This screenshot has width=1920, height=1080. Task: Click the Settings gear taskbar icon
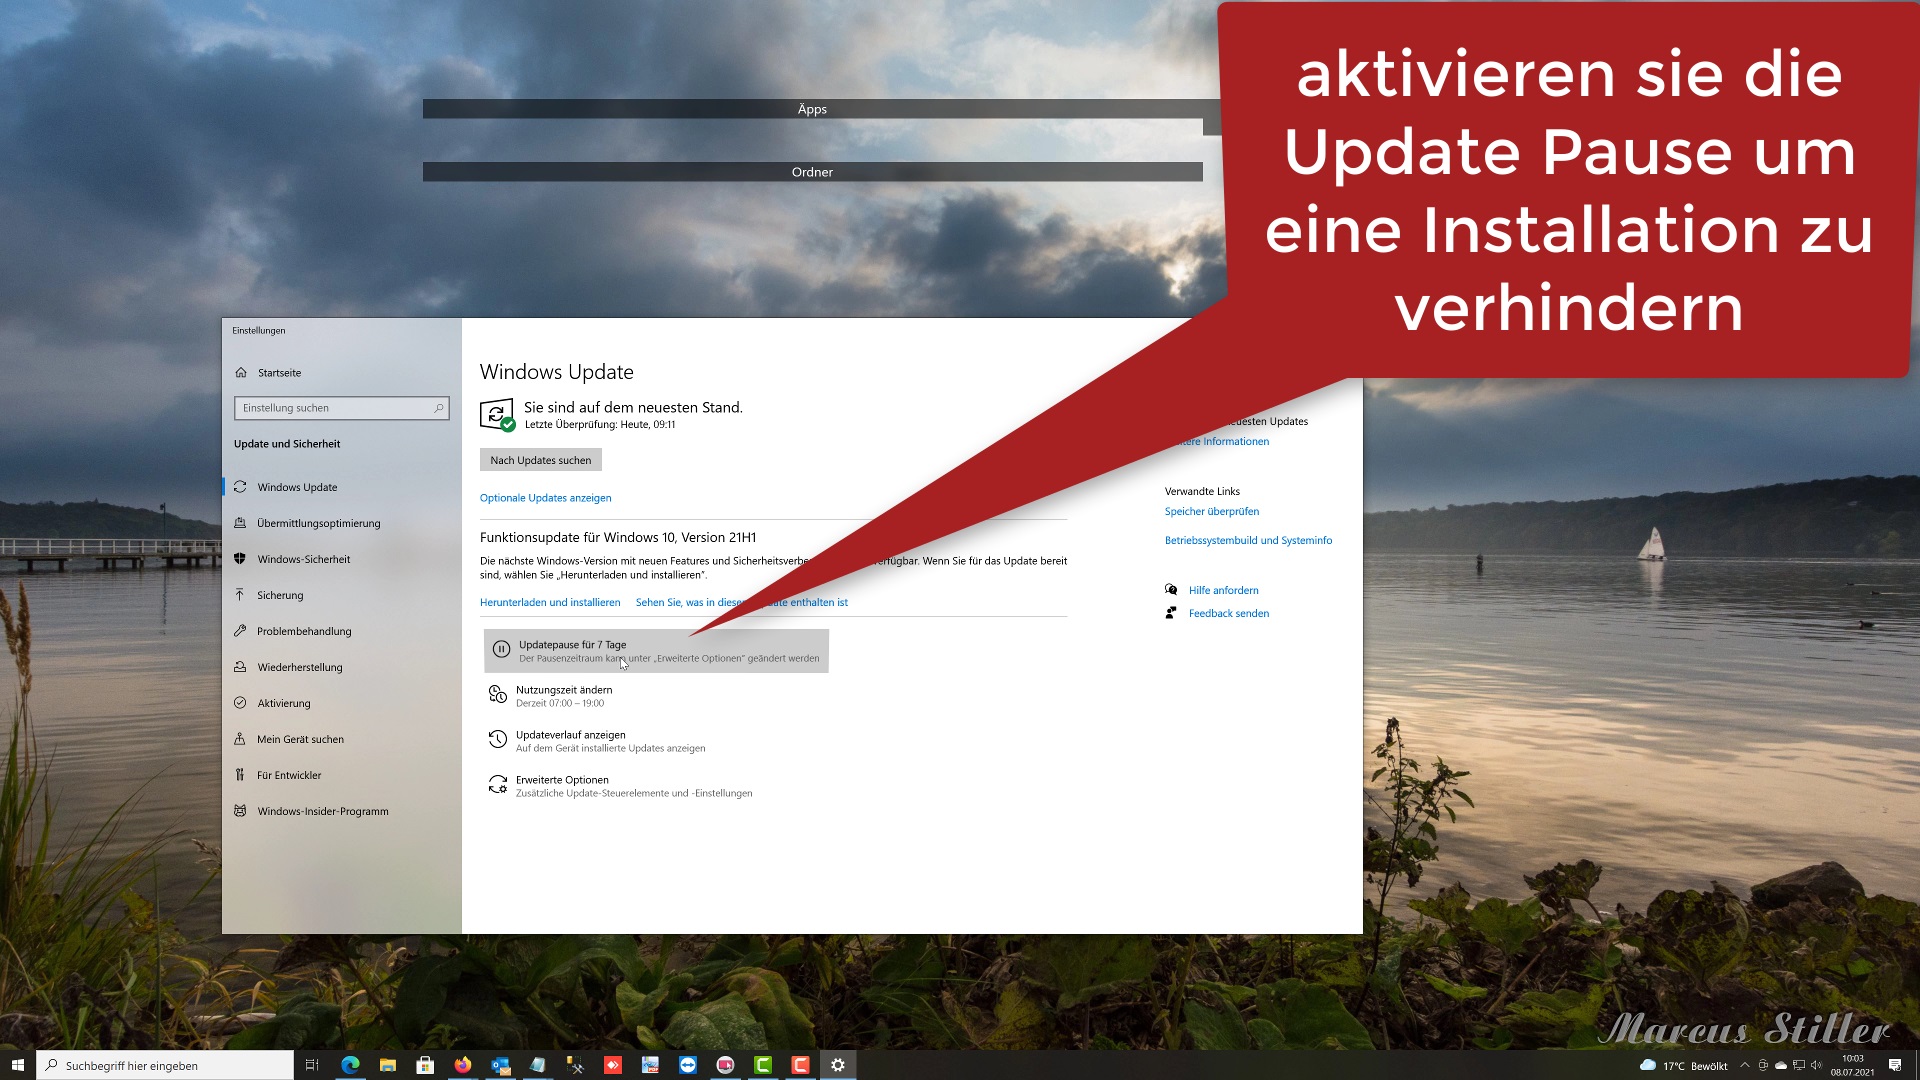click(x=838, y=1065)
